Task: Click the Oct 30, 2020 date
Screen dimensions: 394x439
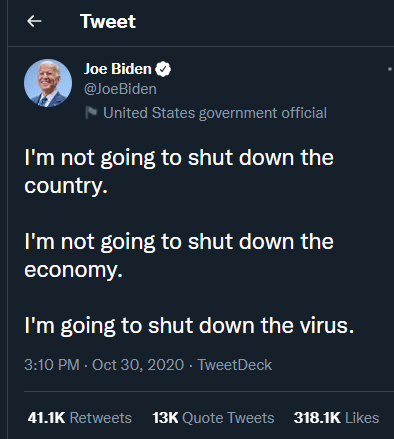Action: [x=138, y=365]
